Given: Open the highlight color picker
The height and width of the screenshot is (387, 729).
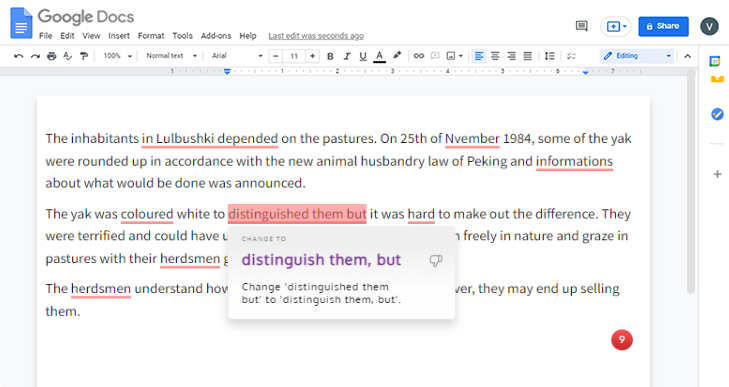Looking at the screenshot, I should [397, 56].
